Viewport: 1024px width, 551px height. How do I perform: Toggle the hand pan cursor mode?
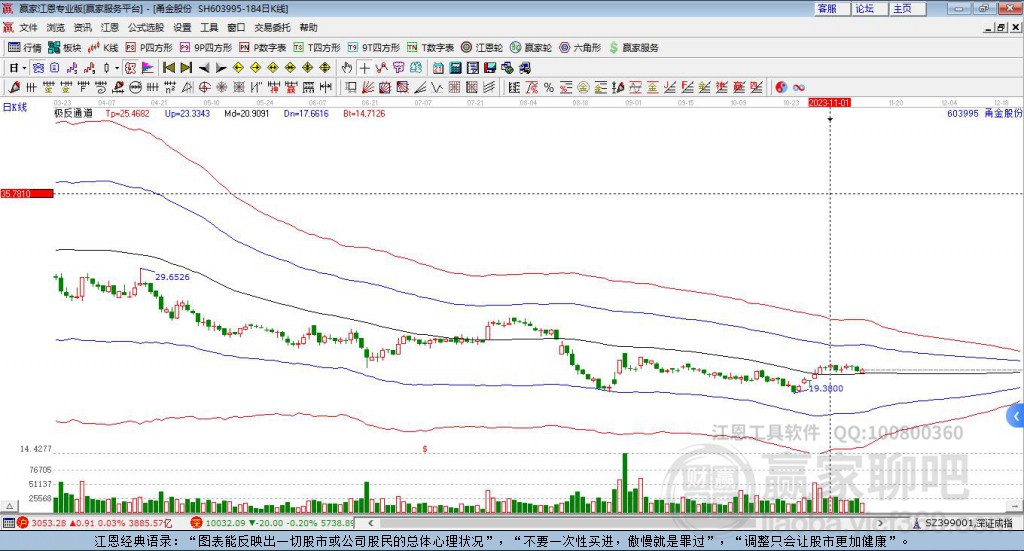pyautogui.click(x=347, y=68)
